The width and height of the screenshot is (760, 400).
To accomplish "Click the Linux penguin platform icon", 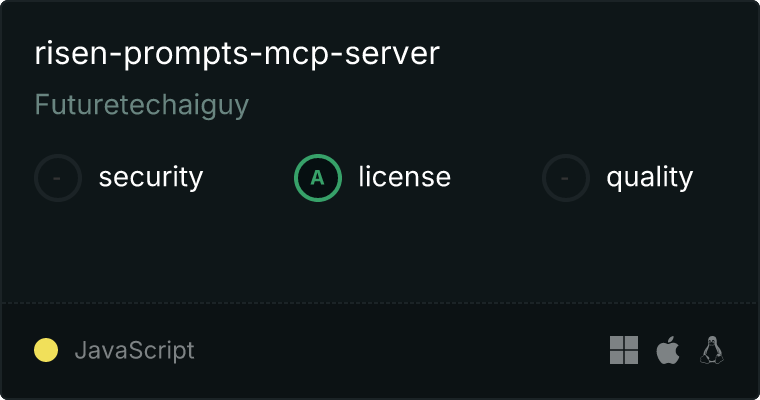I will pyautogui.click(x=712, y=350).
